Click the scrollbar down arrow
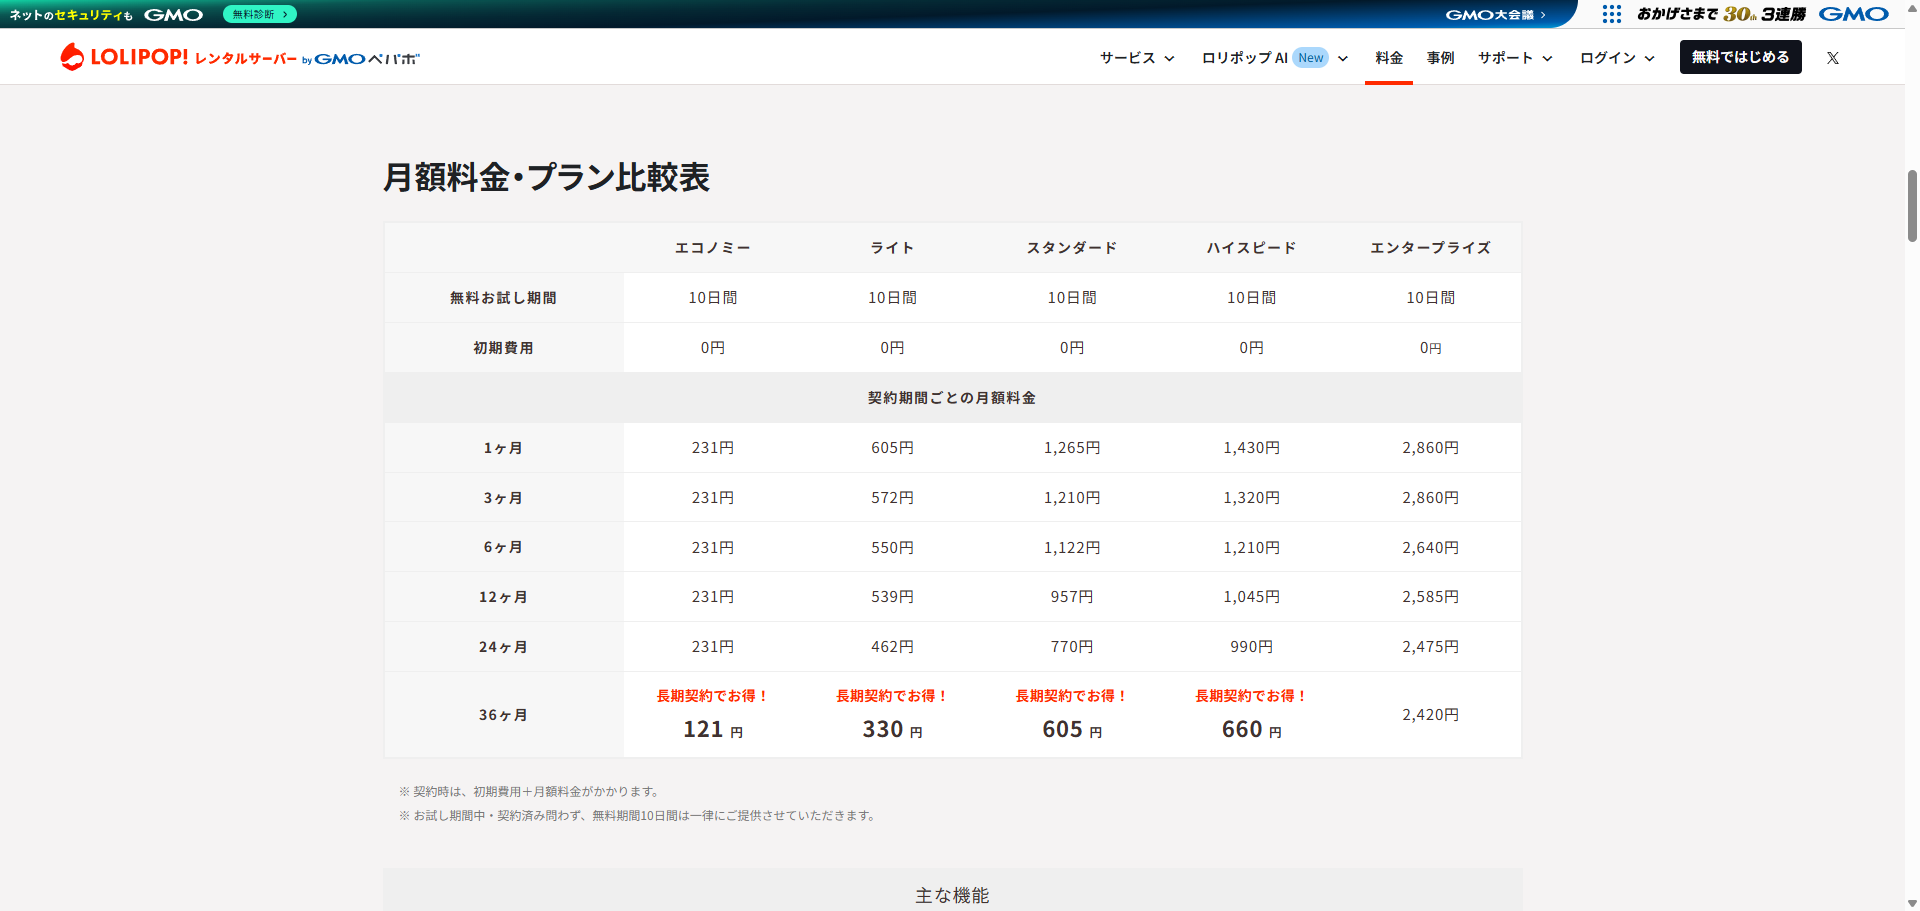Screen dimensions: 1920x911 [x=1912, y=903]
